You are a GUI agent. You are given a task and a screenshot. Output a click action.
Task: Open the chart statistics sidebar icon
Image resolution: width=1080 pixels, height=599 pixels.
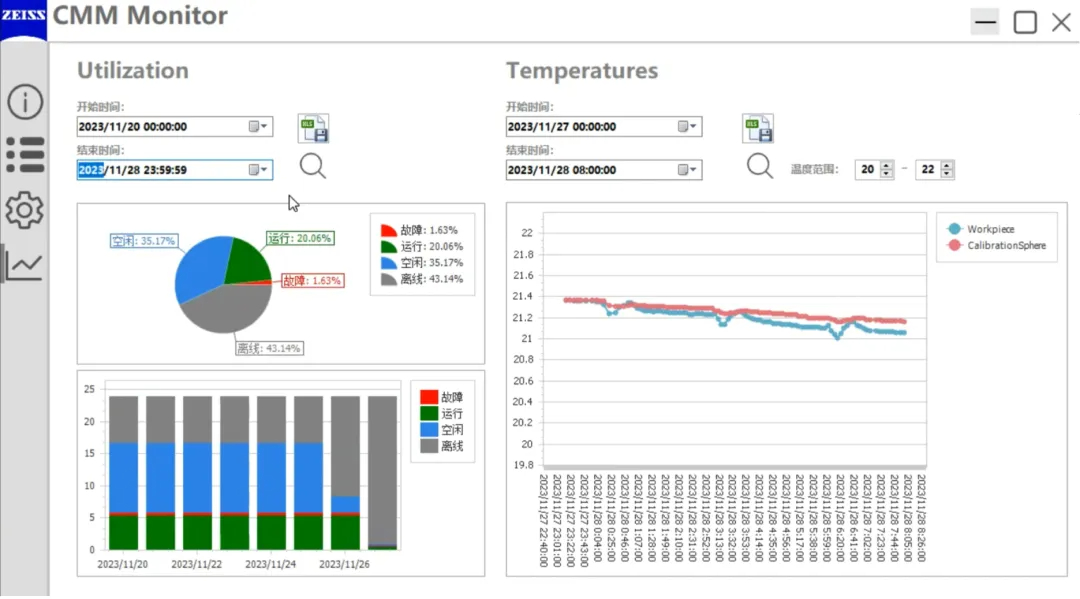tap(25, 265)
